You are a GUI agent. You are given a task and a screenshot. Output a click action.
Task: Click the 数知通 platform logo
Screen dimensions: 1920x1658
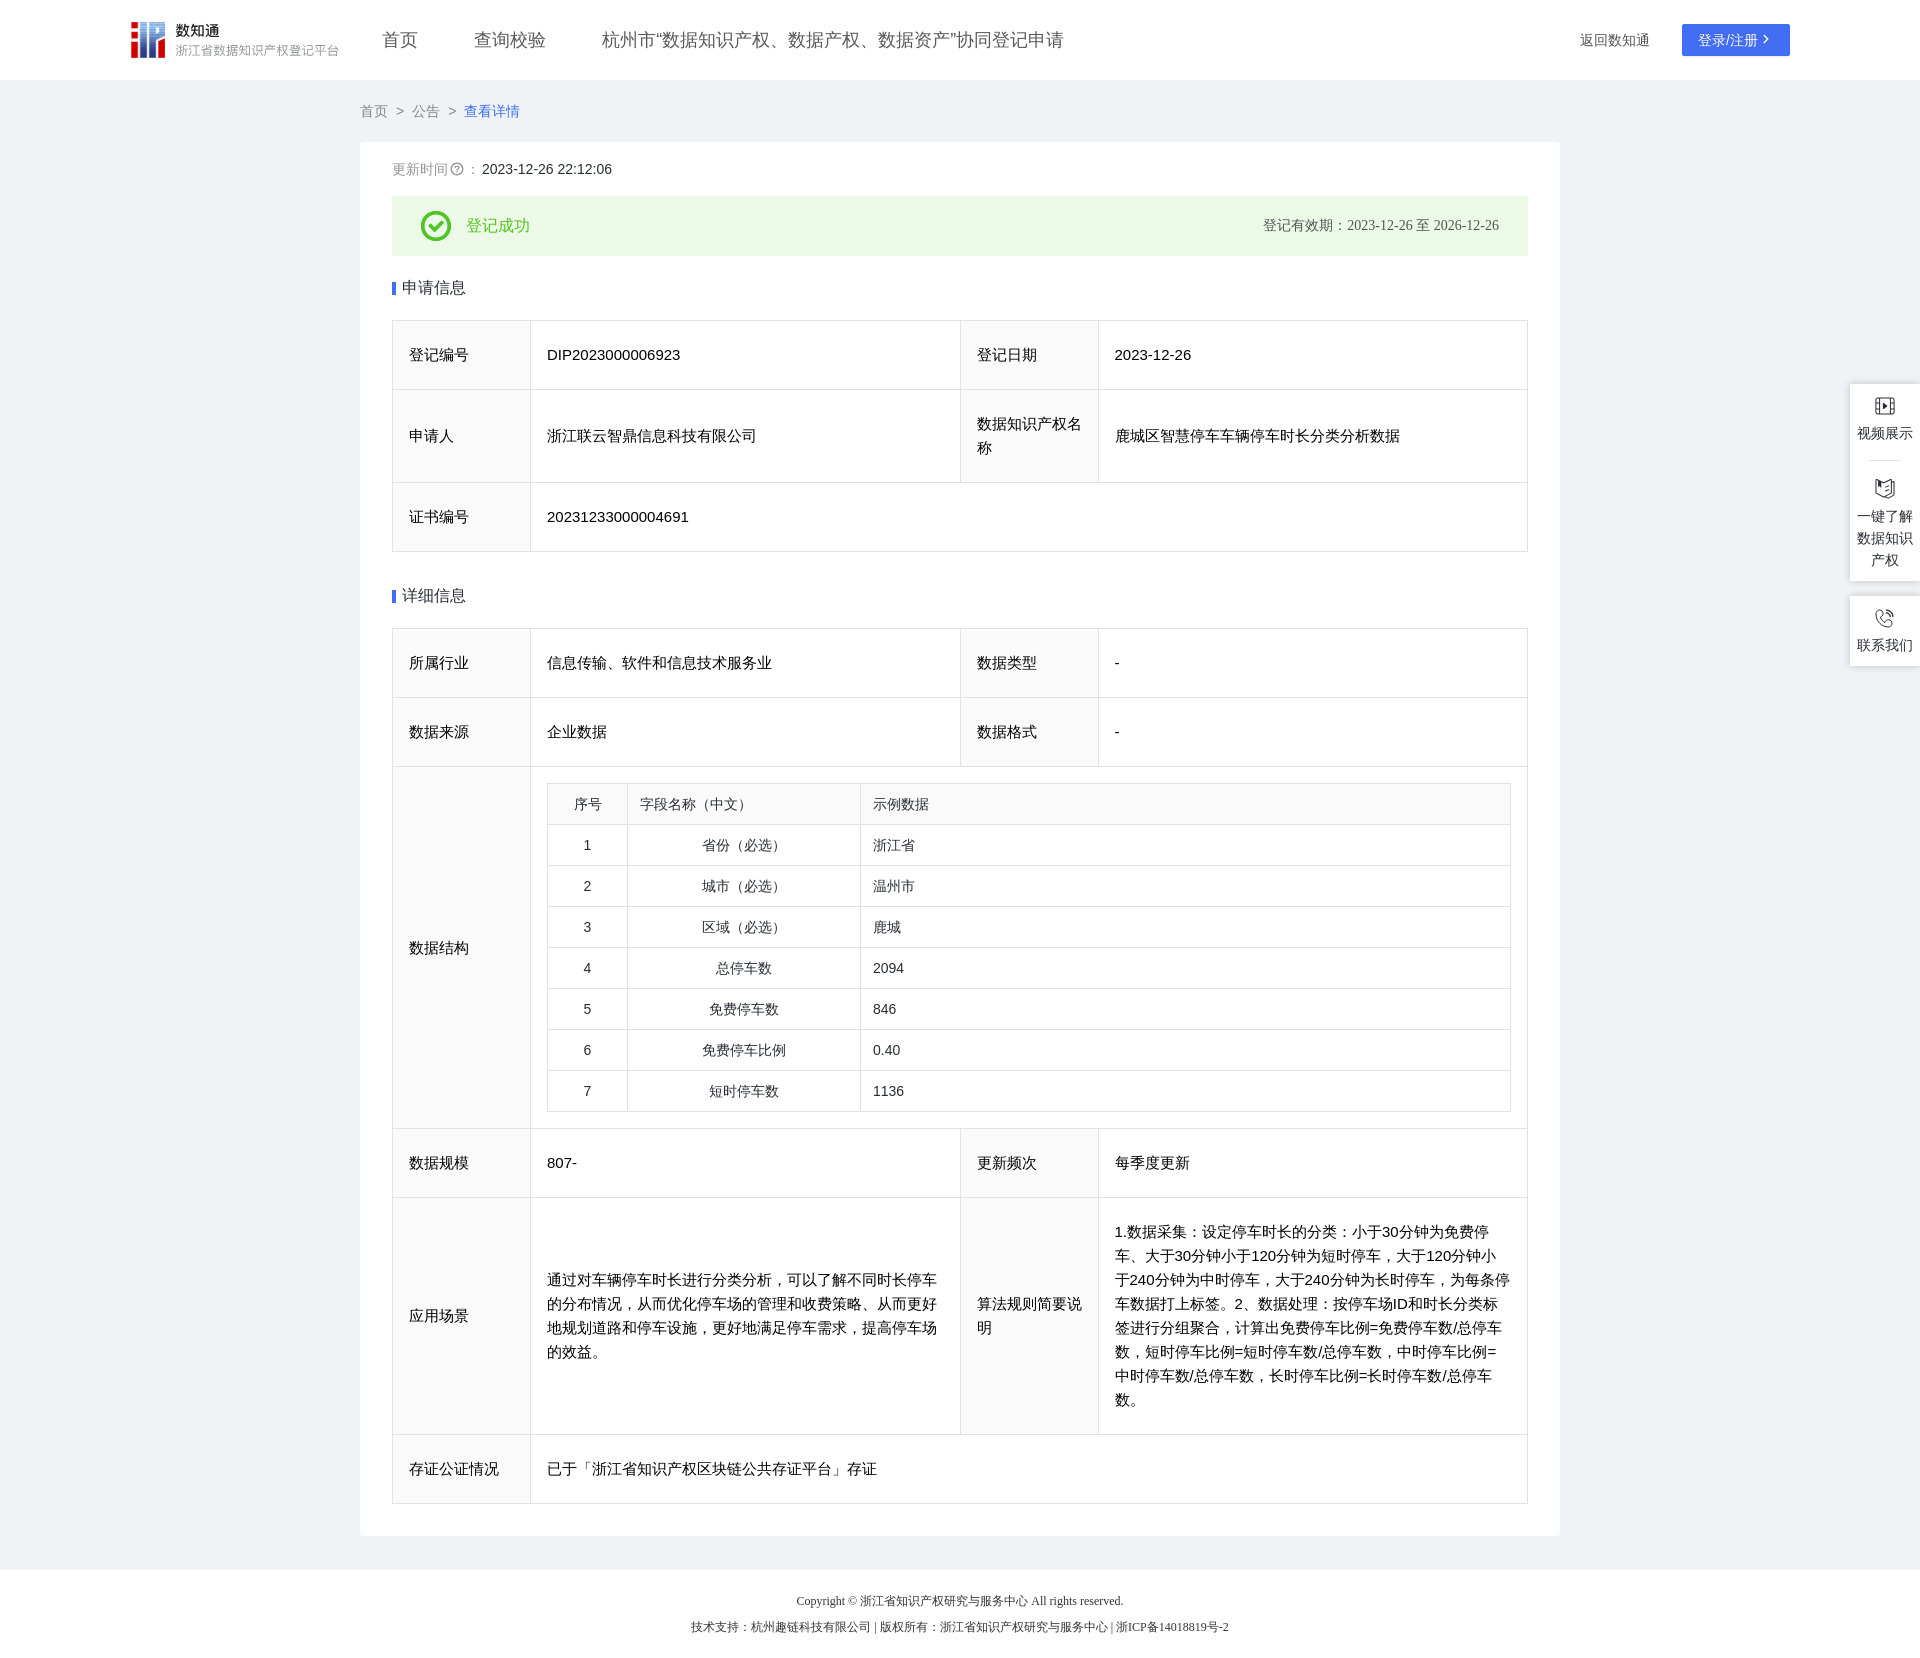pos(234,40)
